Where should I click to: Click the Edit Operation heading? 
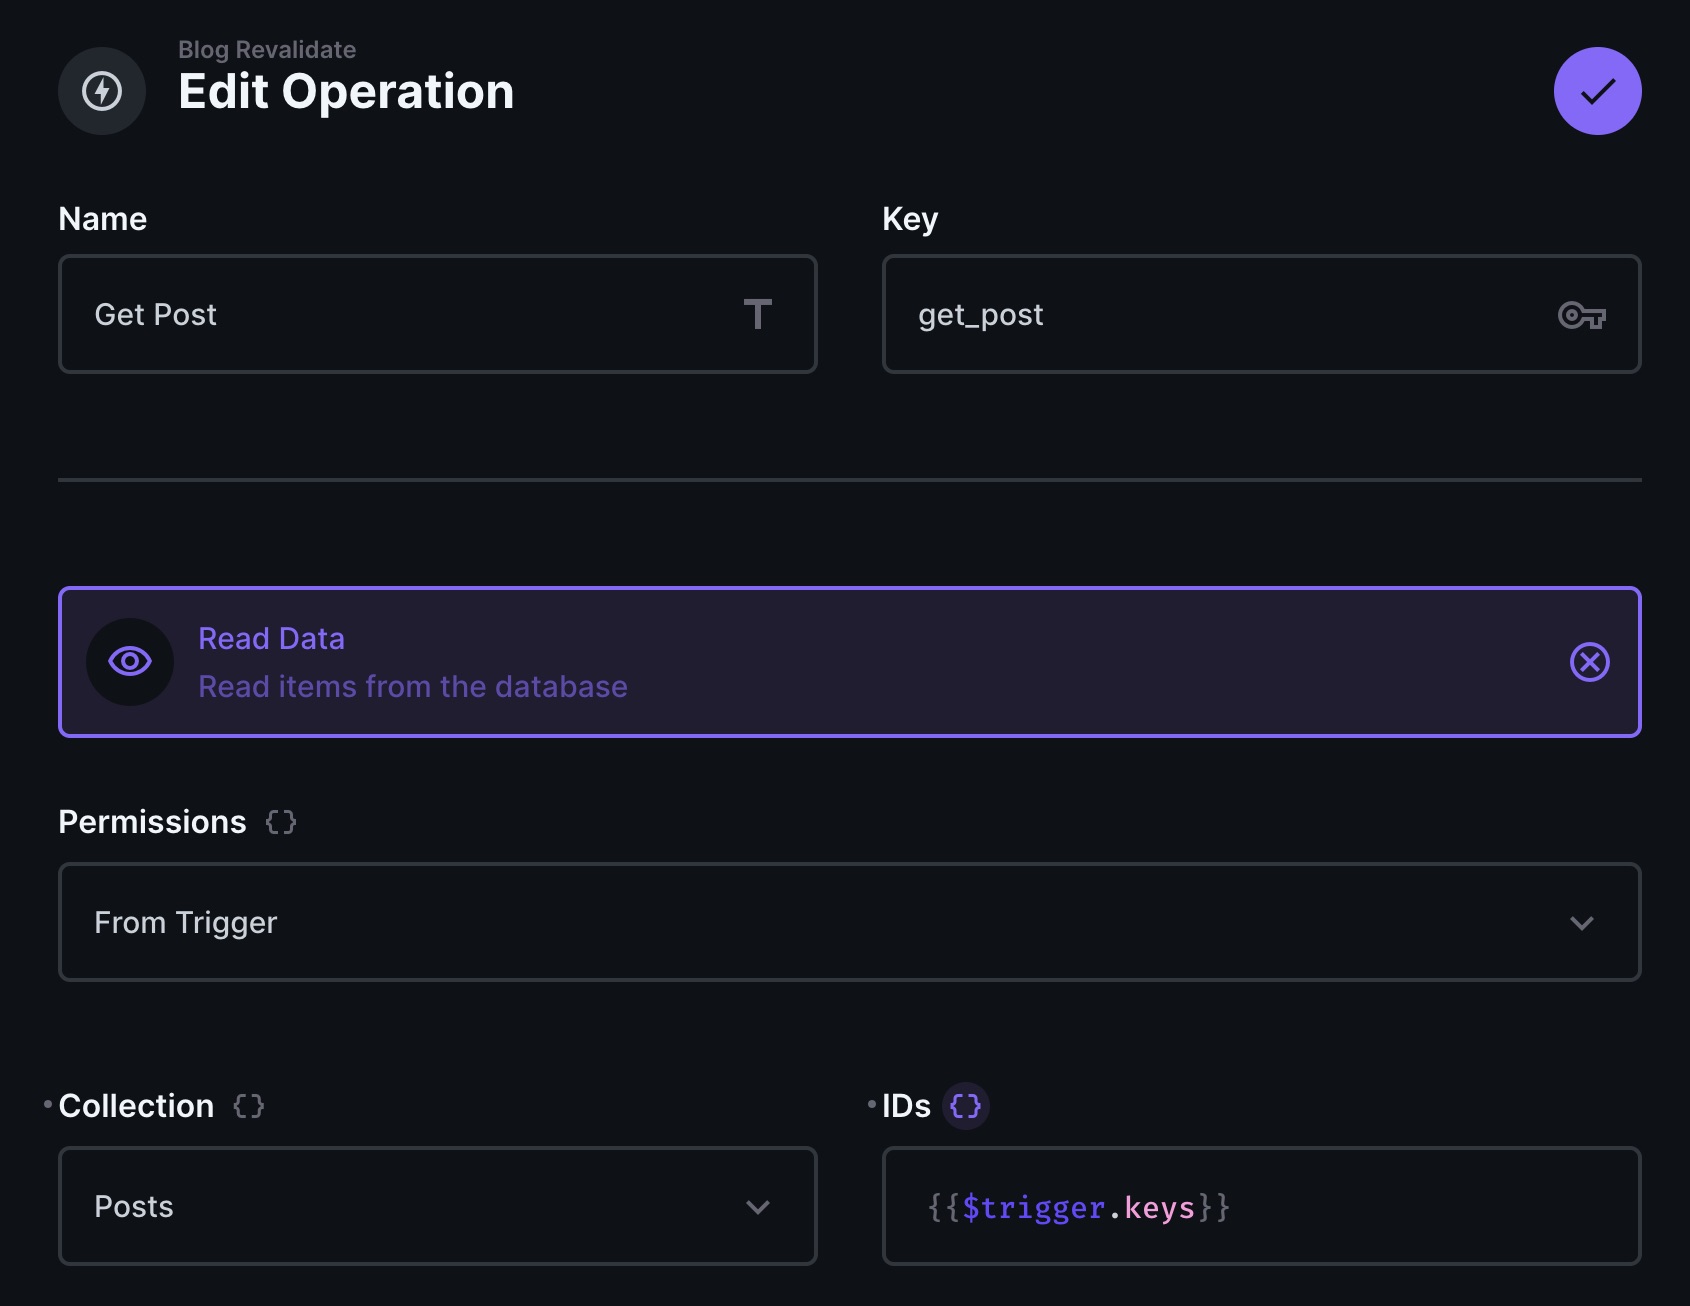(346, 91)
